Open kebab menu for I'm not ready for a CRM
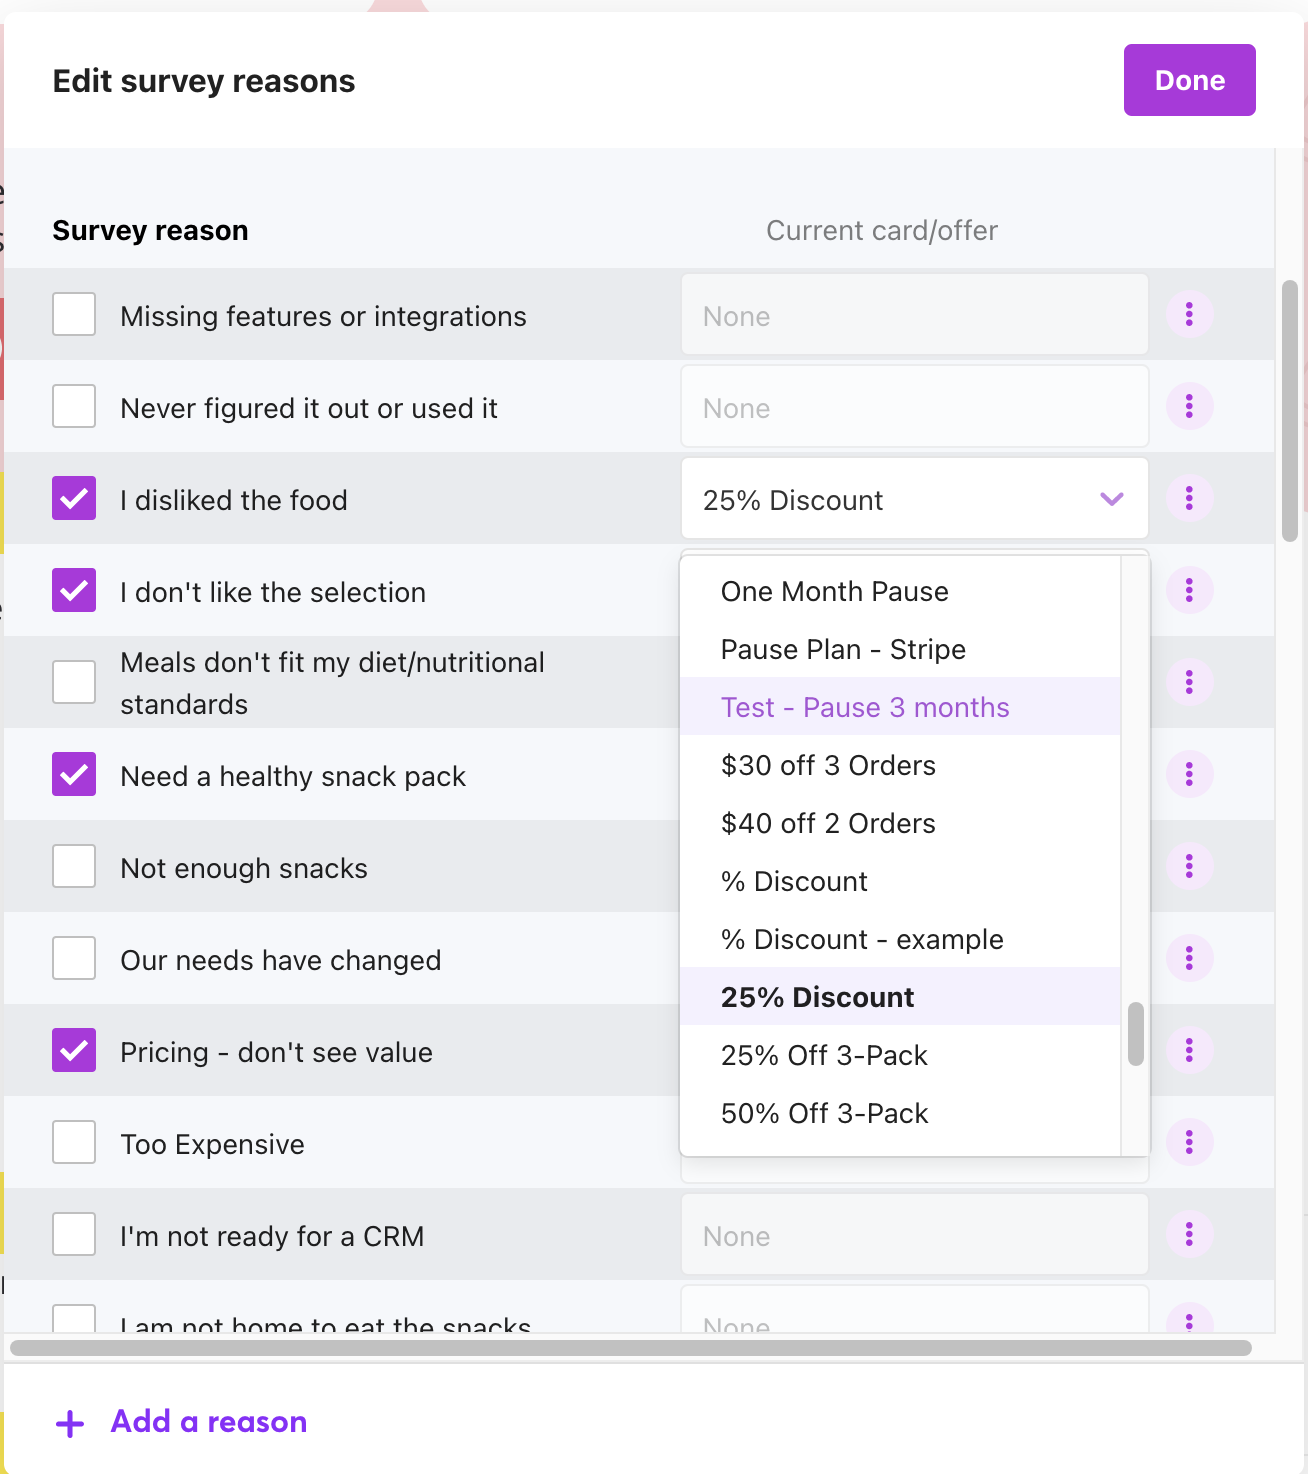The image size is (1308, 1474). [x=1189, y=1234]
